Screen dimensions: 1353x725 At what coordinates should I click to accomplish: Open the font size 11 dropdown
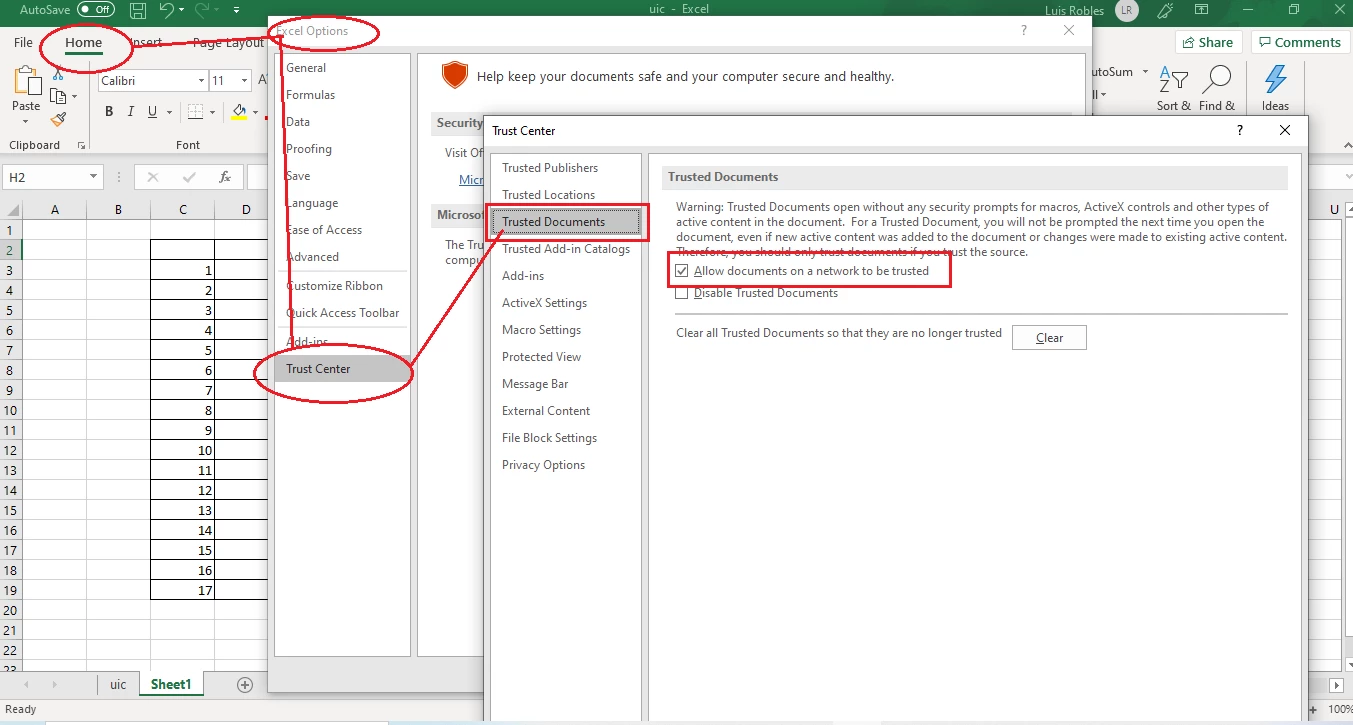pos(245,81)
